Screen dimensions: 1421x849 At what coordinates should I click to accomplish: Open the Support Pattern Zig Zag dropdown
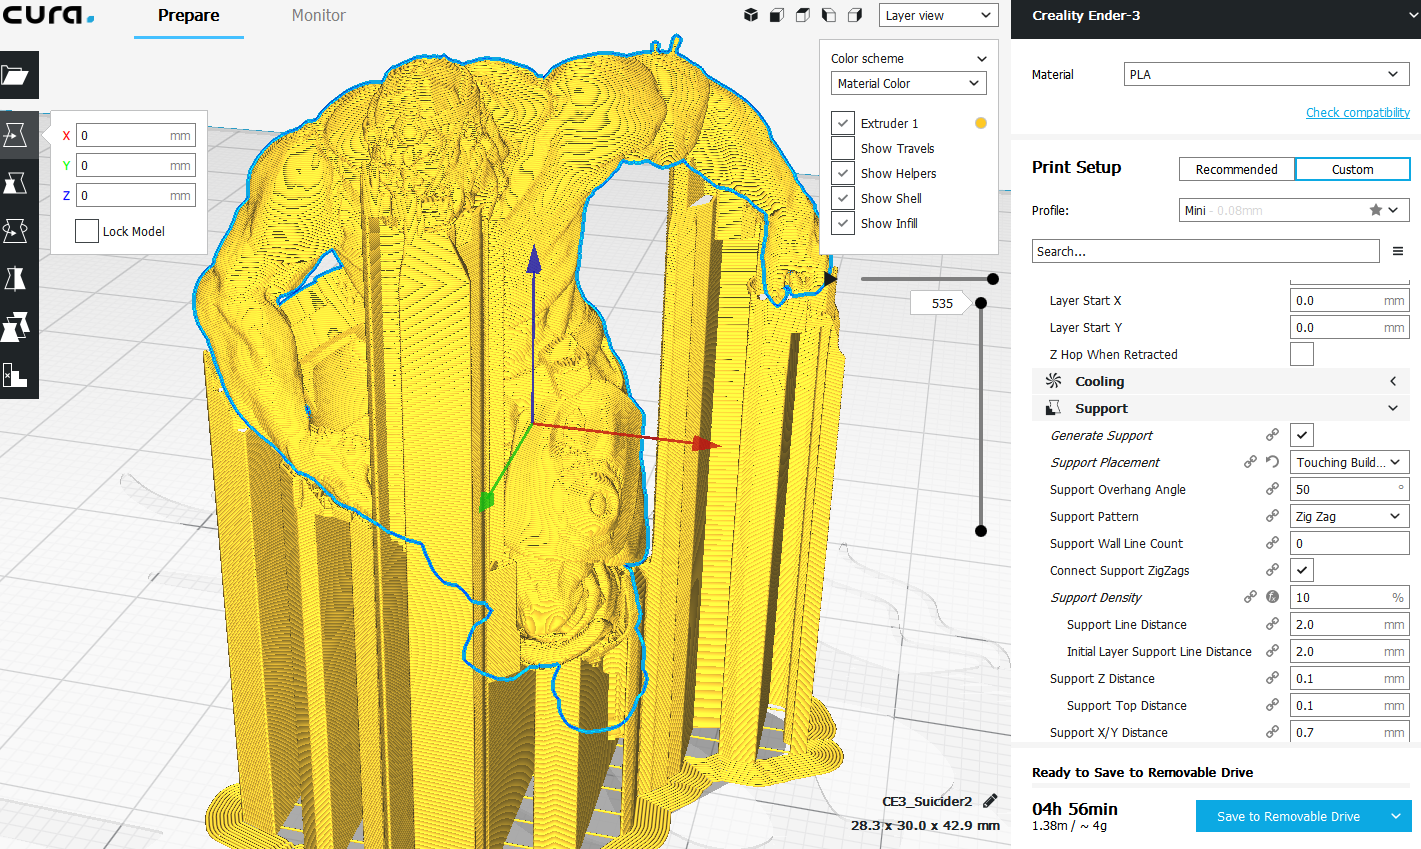[x=1350, y=516]
